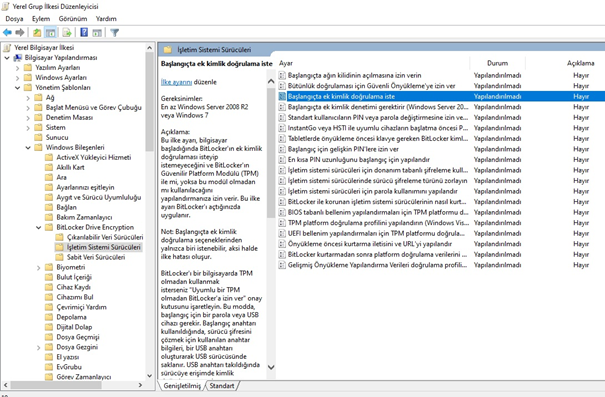Screen dimensions: 605x397
Task: Expand the Sistem tree node
Action: point(28,128)
